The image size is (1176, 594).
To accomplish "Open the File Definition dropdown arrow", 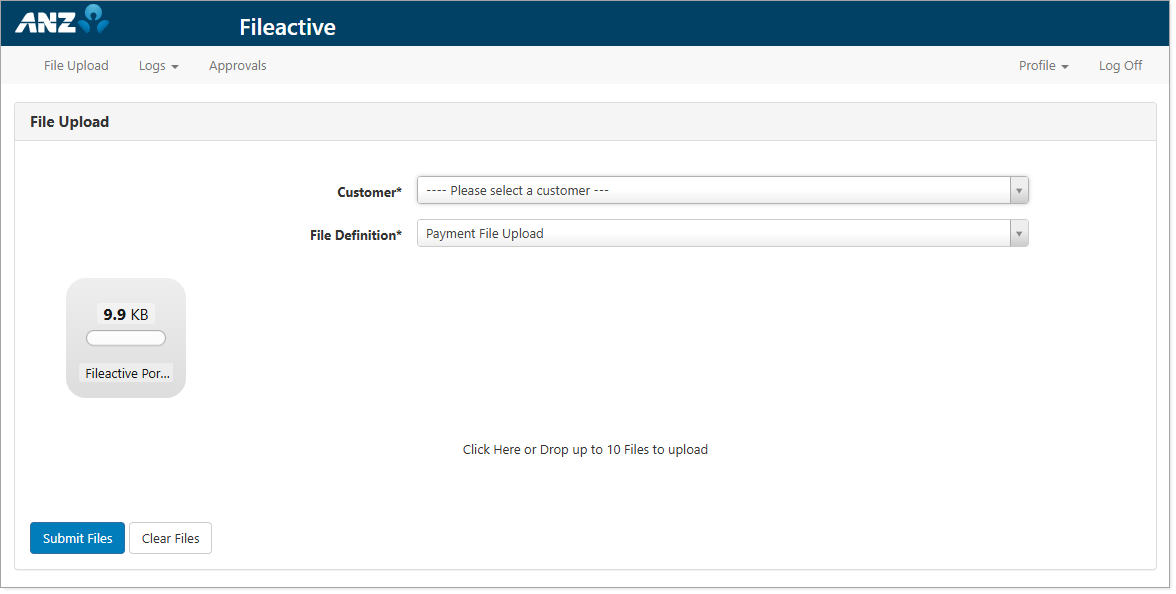I will [1019, 233].
